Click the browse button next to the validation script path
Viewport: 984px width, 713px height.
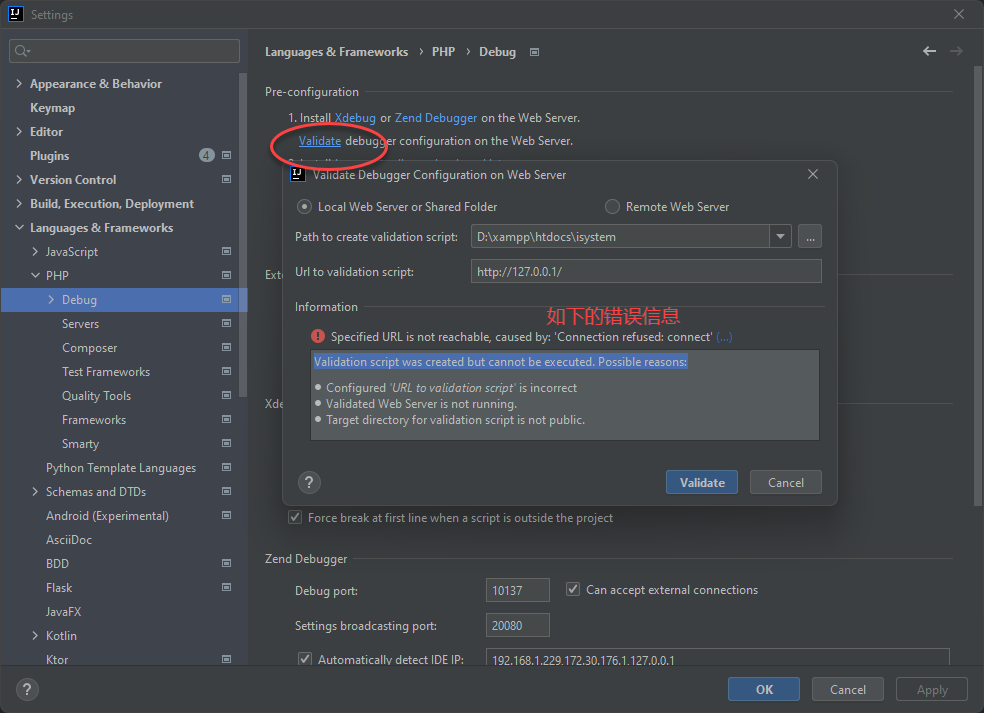pyautogui.click(x=809, y=236)
